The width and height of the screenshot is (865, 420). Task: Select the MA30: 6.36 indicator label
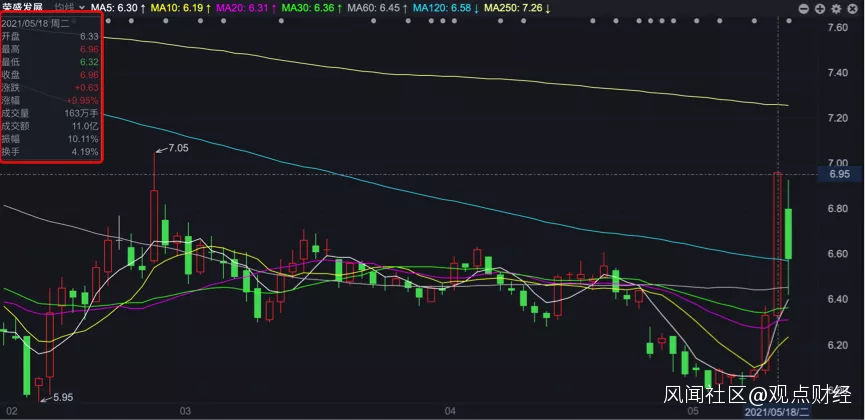click(x=311, y=8)
